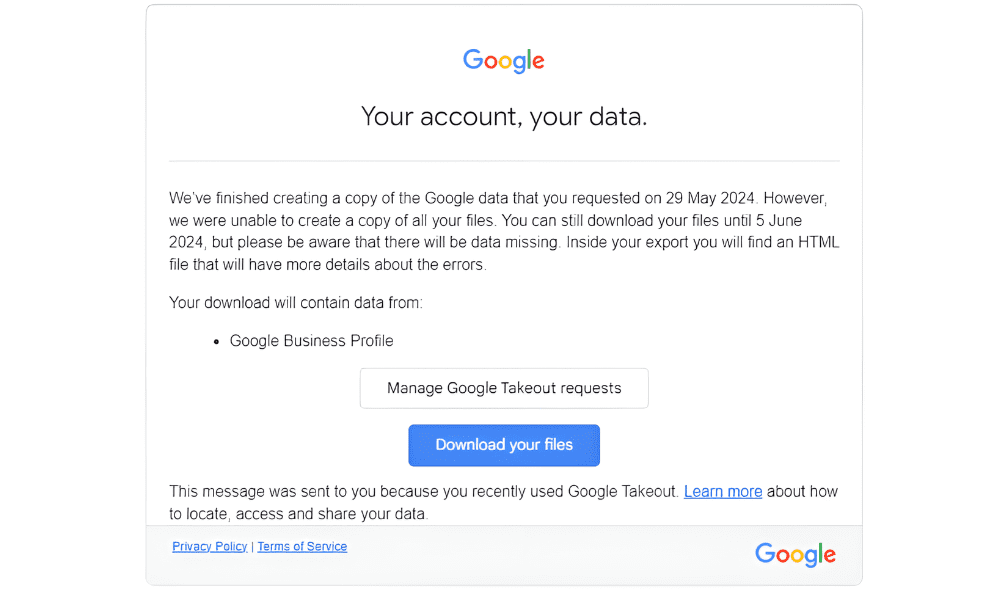Viewport: 1004px width, 591px height.
Task: Click the bullet point beside Google Business Profile
Action: pos(215,340)
